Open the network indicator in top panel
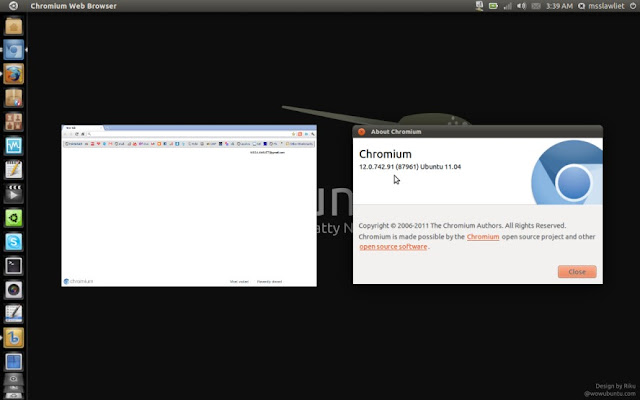 pyautogui.click(x=479, y=6)
